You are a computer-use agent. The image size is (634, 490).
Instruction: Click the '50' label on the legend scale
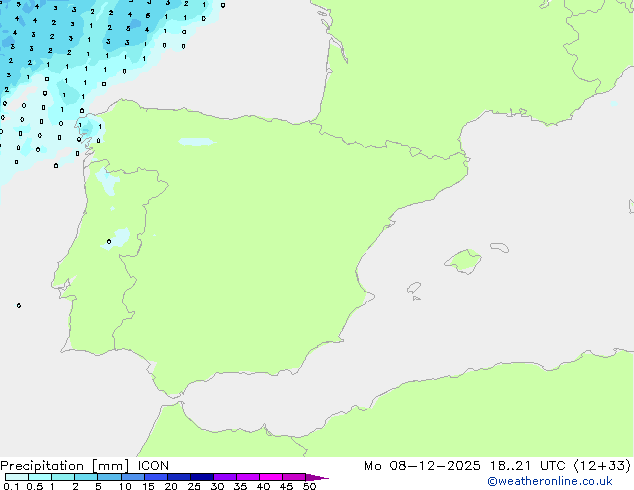[x=309, y=486]
